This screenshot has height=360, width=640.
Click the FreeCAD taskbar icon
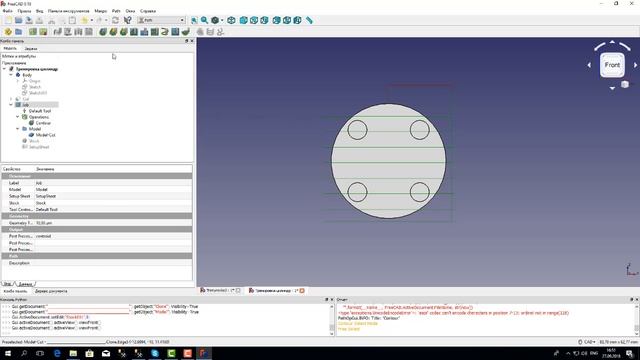coord(204,353)
